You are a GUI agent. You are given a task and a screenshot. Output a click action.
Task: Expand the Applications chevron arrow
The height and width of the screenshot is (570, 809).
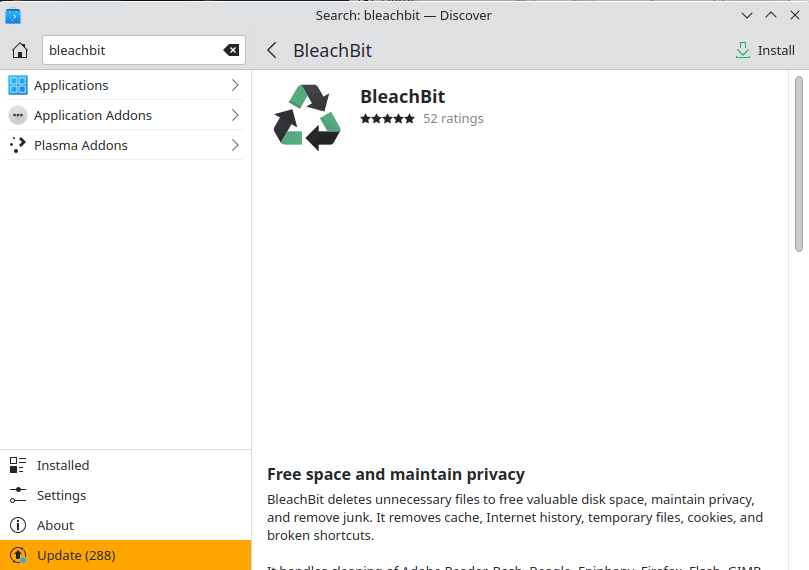(x=235, y=85)
